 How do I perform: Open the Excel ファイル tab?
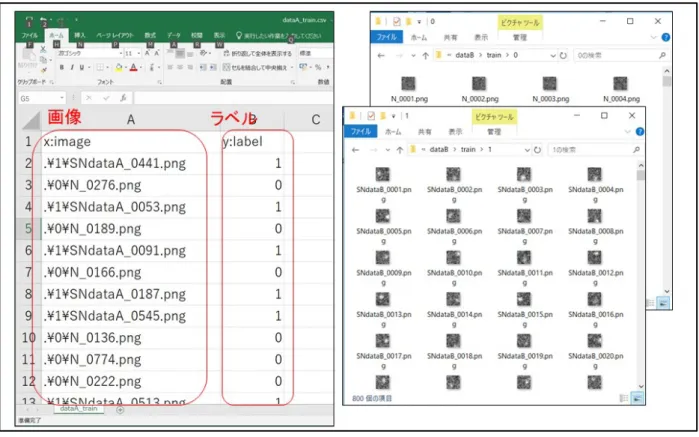coord(30,35)
